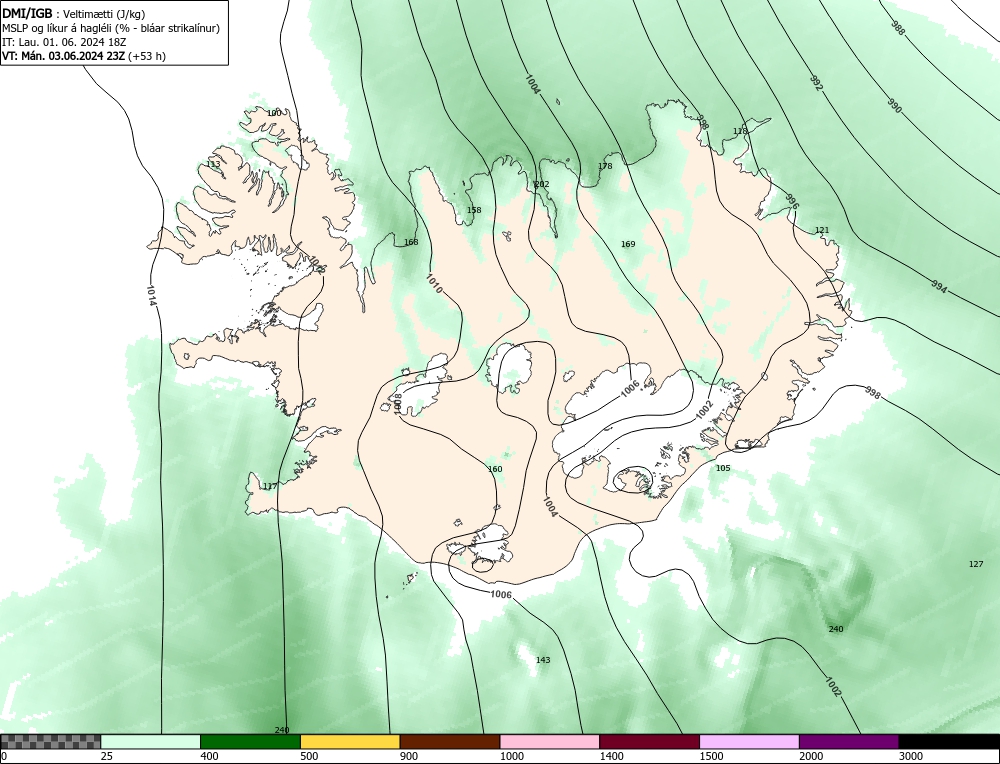
Task: Click the '900' legend scale number
Action: pos(409,756)
